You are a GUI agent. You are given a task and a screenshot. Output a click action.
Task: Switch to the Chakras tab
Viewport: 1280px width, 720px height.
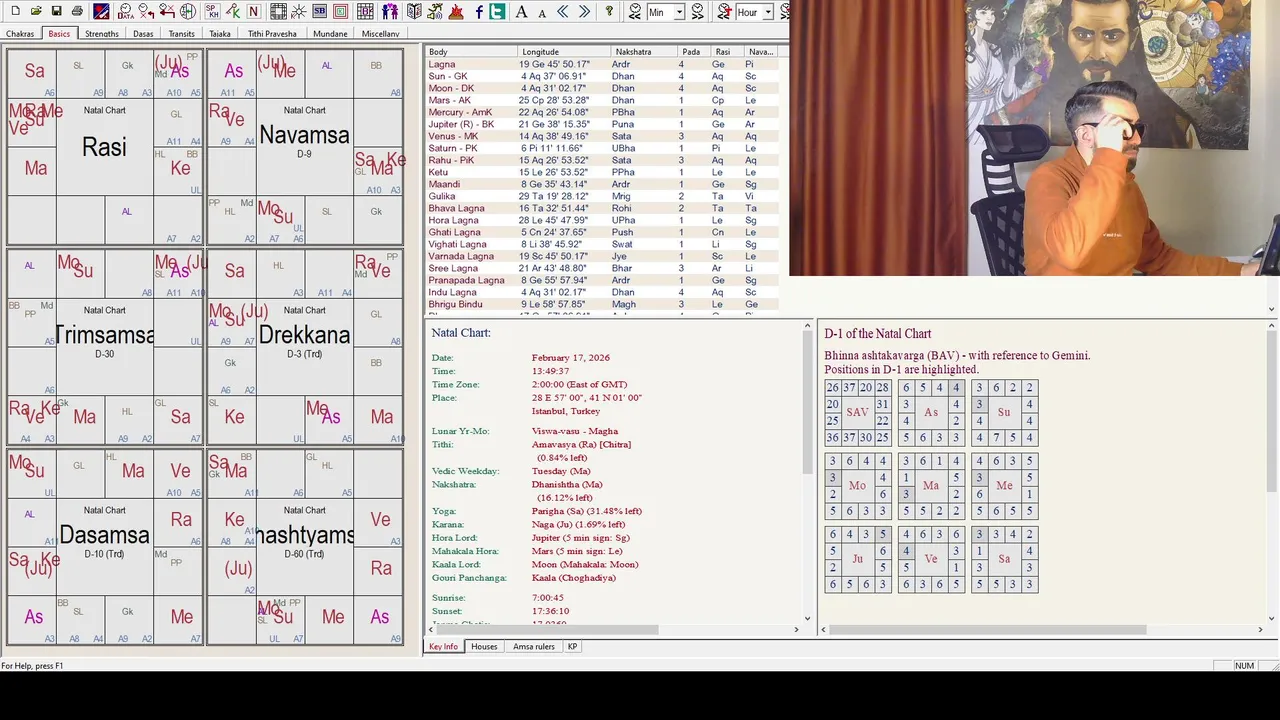(20, 33)
